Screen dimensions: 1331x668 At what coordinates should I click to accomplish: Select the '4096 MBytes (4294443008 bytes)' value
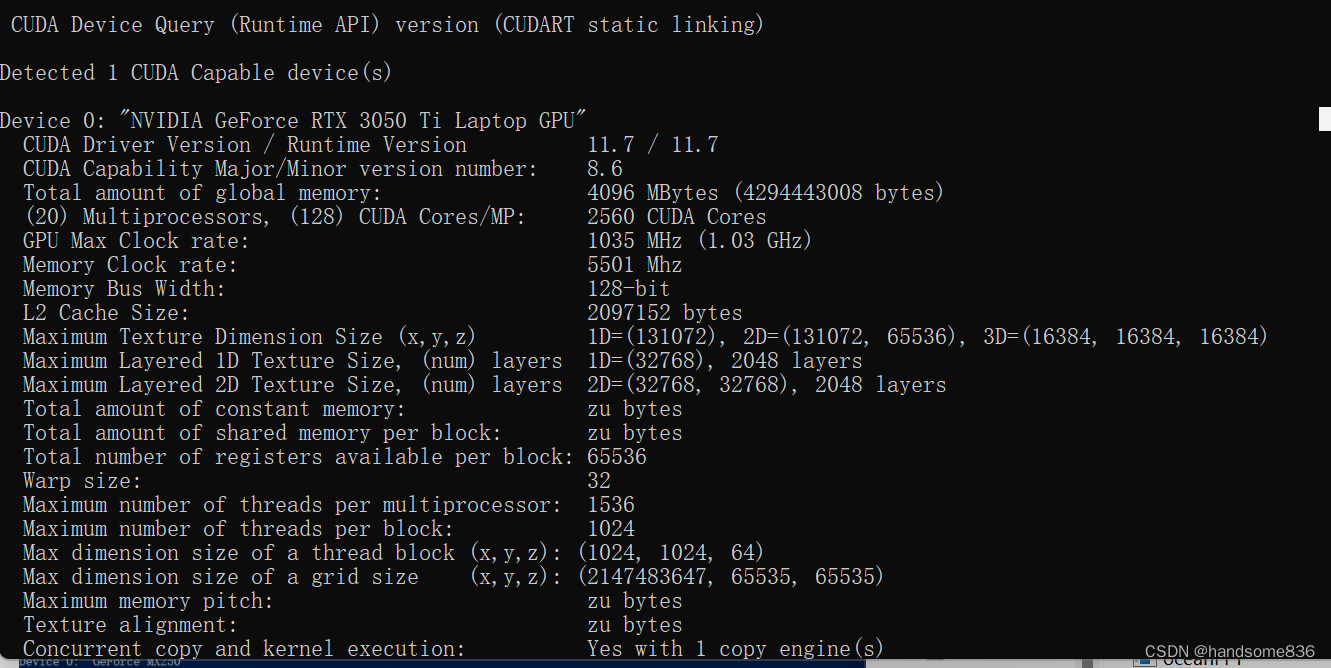click(x=766, y=193)
